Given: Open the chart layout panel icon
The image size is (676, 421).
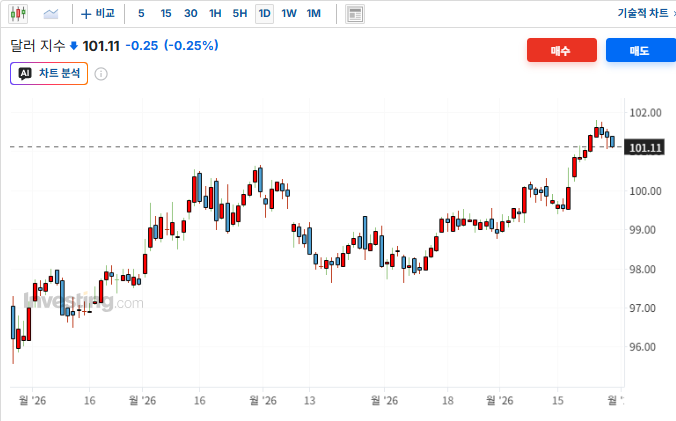Looking at the screenshot, I should tap(355, 14).
